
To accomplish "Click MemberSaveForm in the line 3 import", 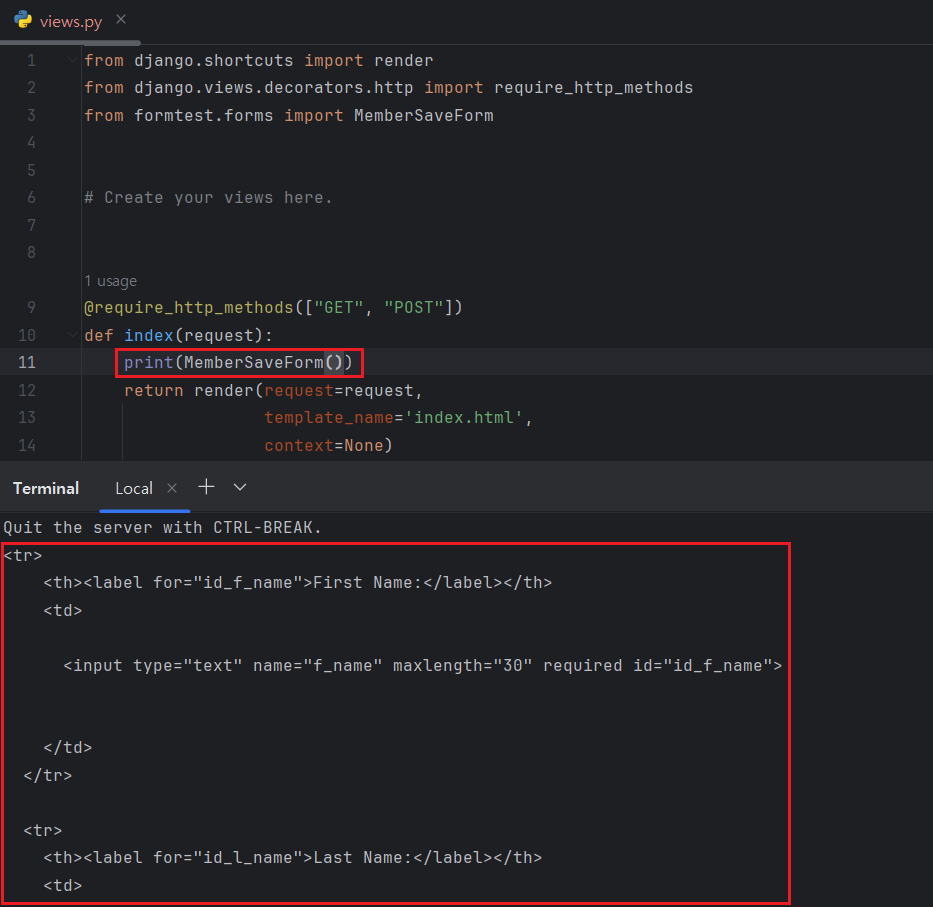I will point(423,115).
